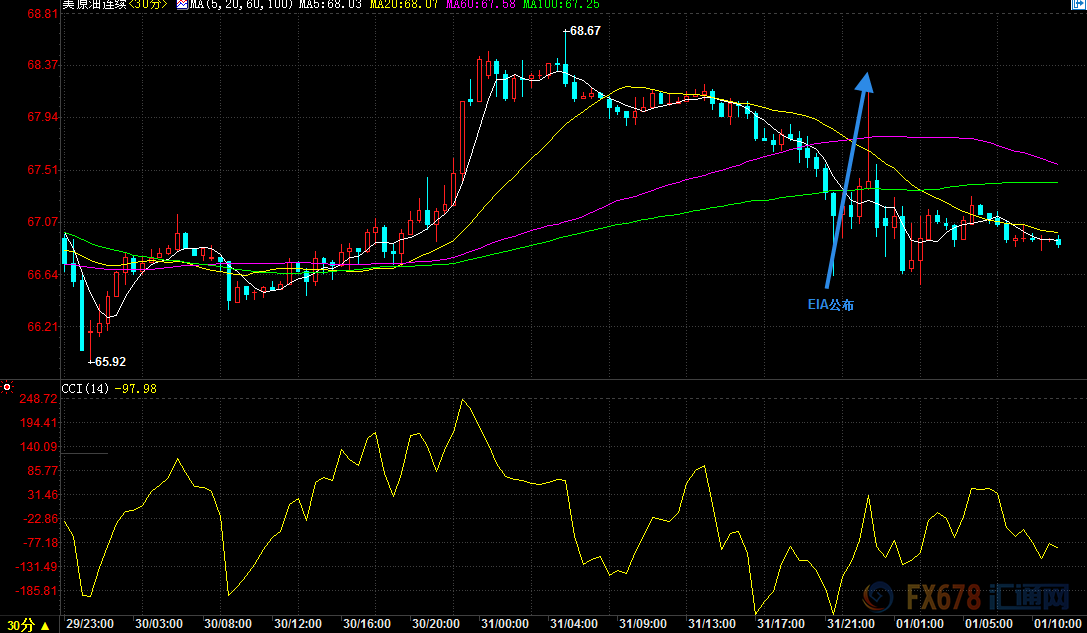1087x633 pixels.
Task: Click the MA5:68.03 white legend value
Action: tap(329, 5)
